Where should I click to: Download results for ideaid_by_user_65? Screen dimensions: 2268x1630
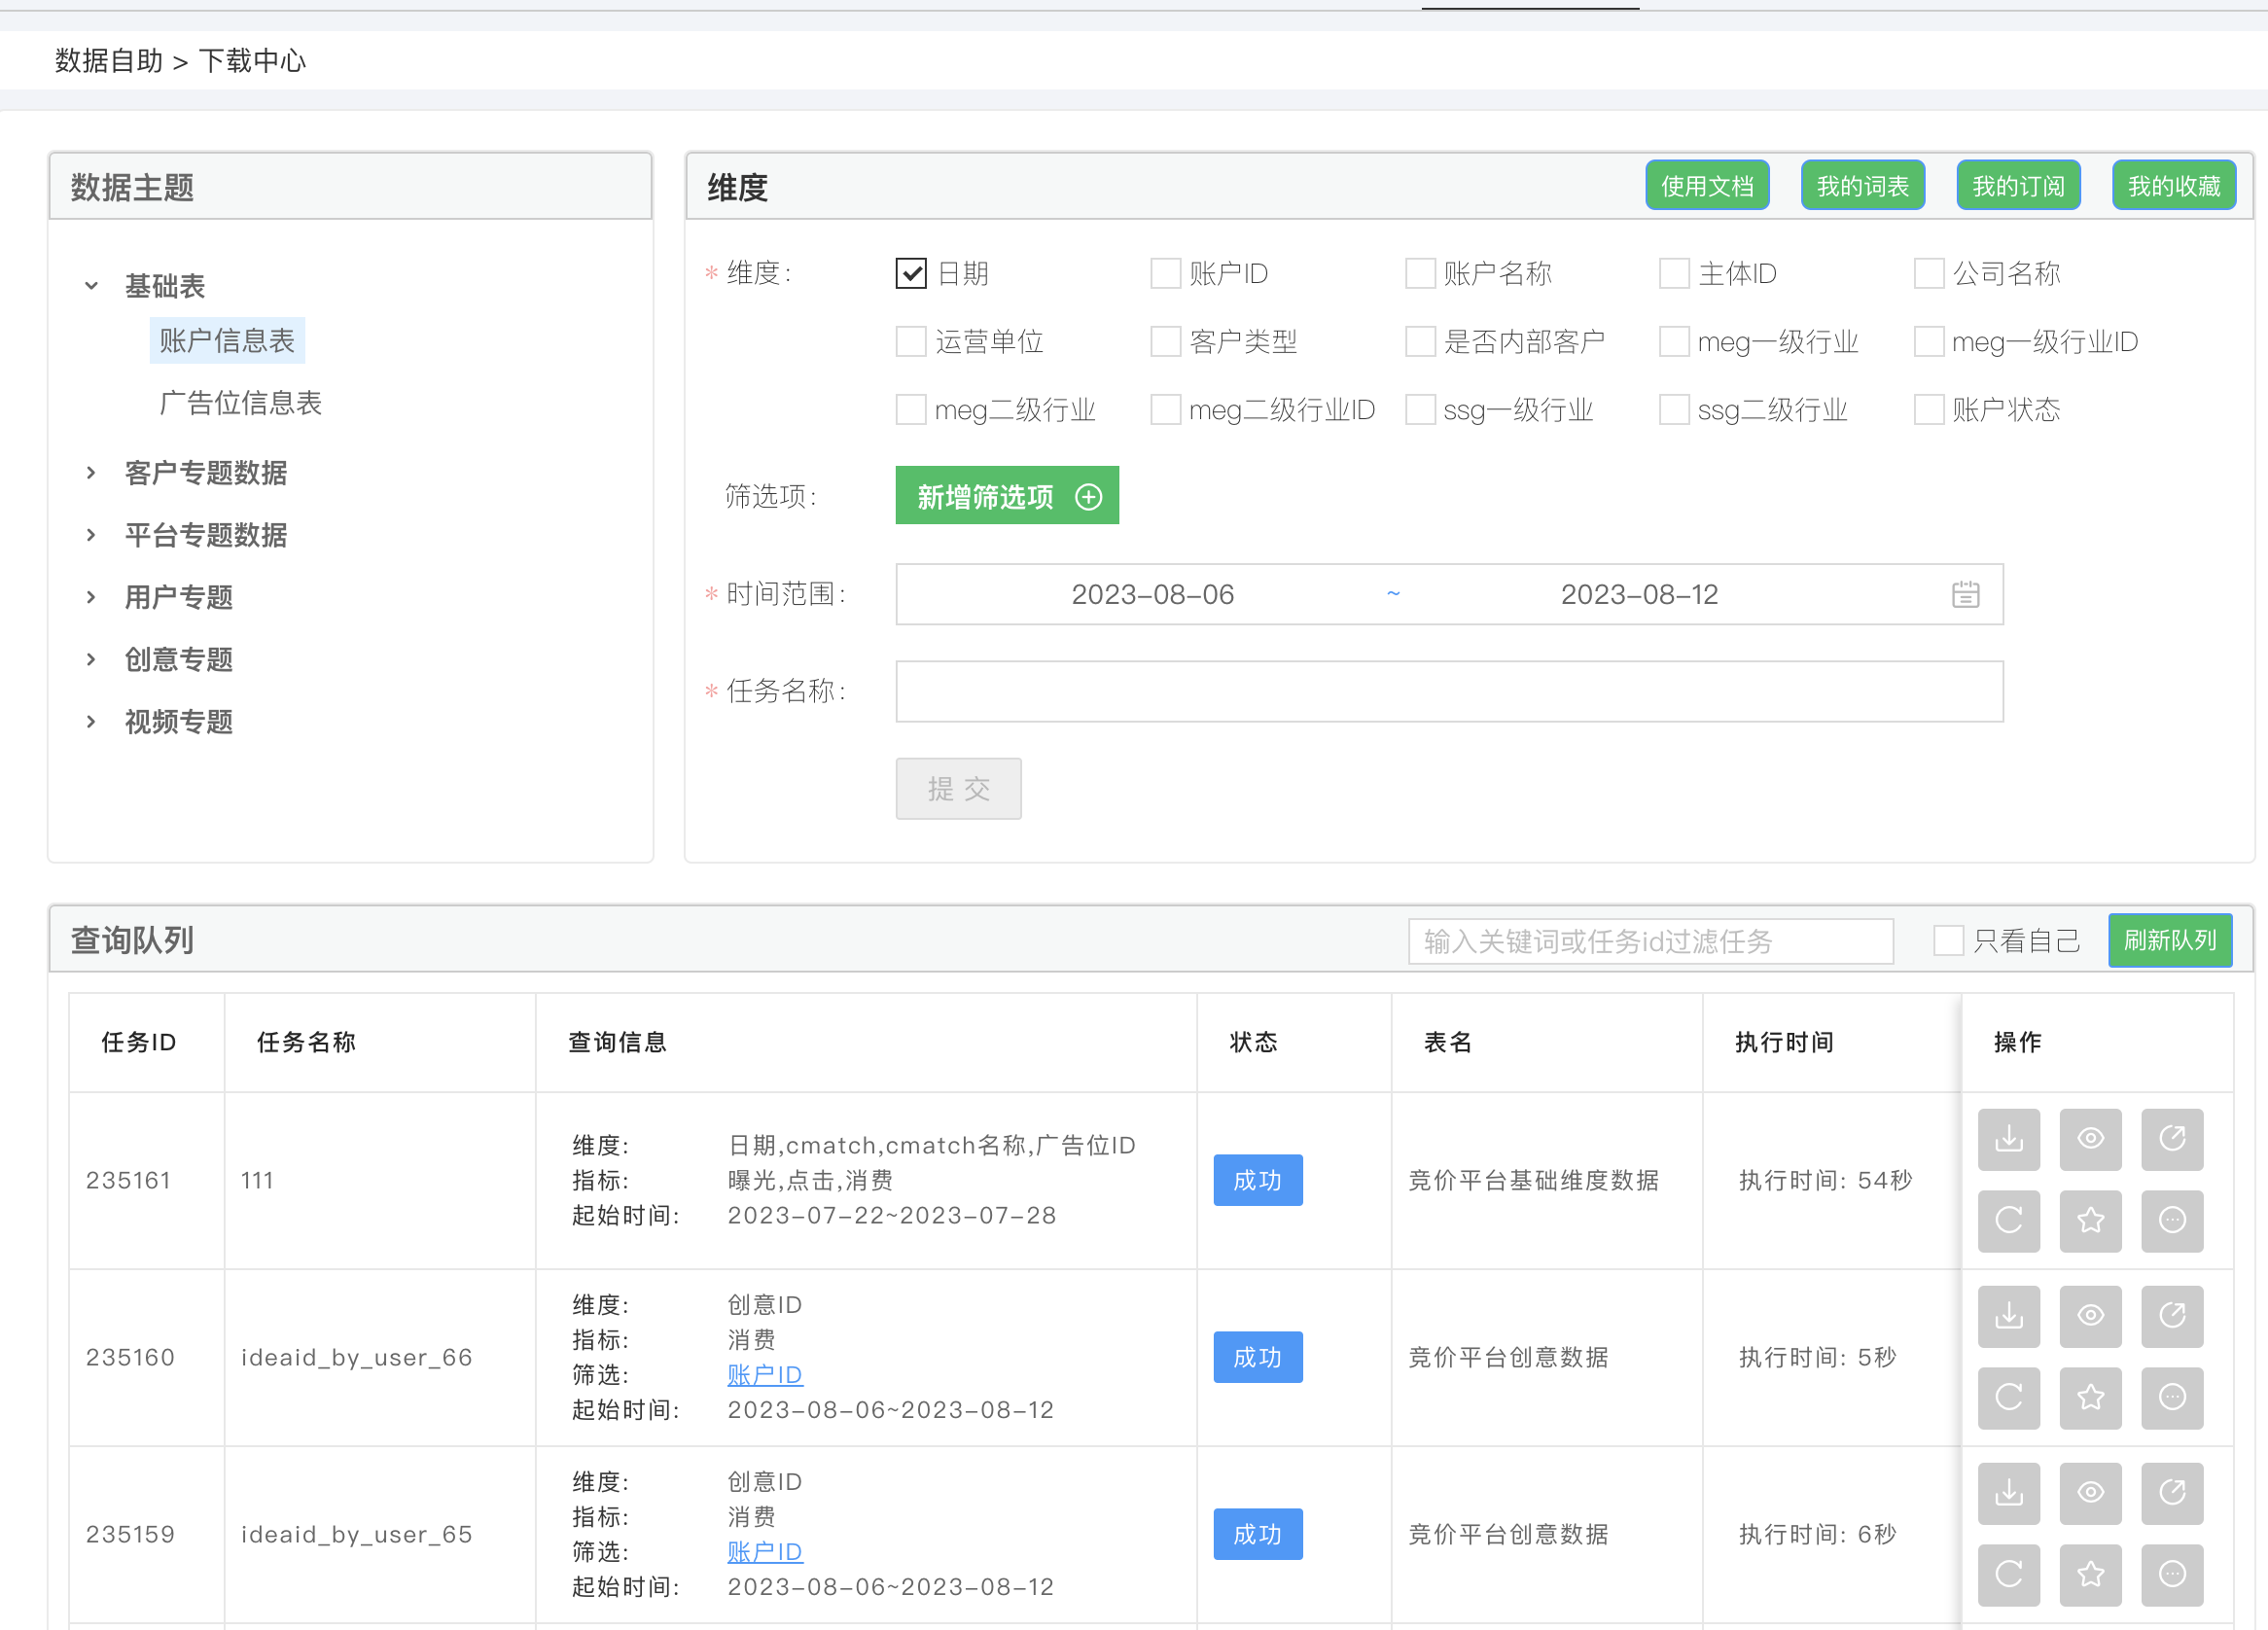(x=2008, y=1493)
